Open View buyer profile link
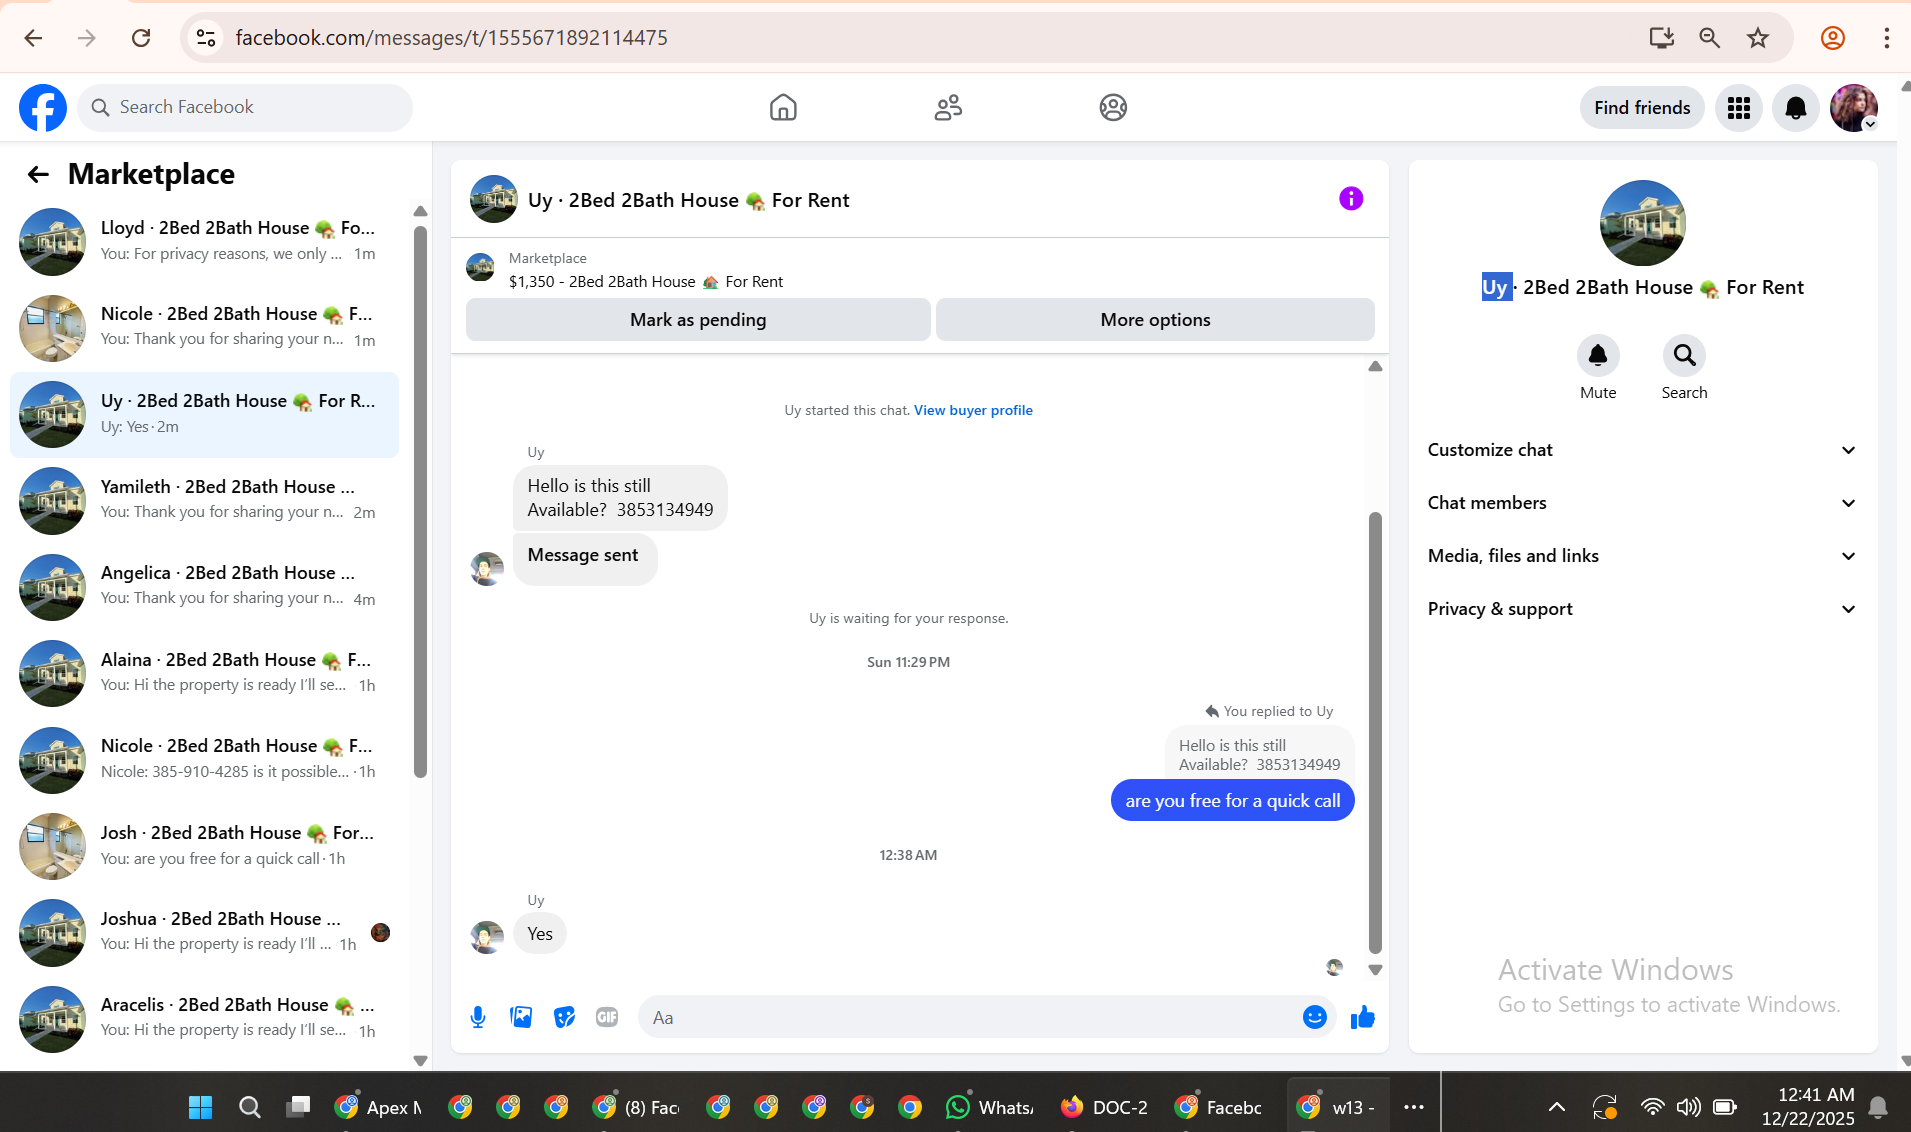The height and width of the screenshot is (1132, 1911). 973,410
